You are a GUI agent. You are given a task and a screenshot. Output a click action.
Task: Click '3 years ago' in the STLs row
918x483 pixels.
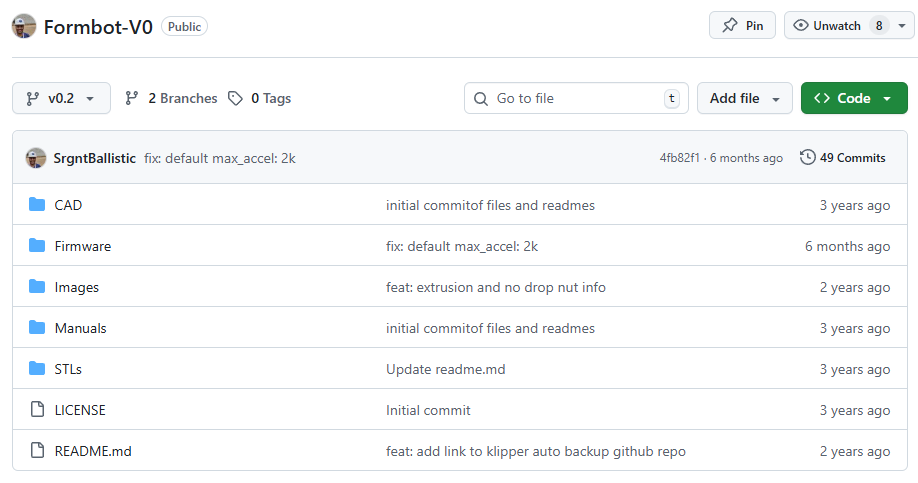pos(855,369)
